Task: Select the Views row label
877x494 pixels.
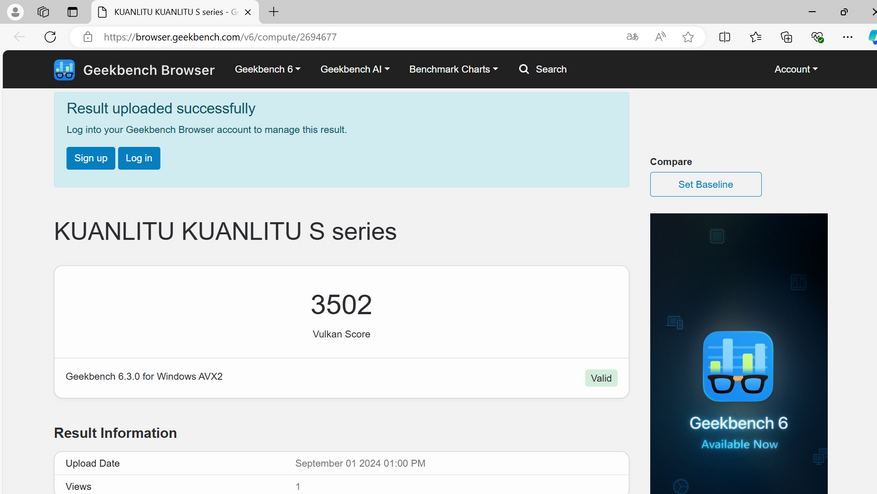Action: pyautogui.click(x=78, y=487)
